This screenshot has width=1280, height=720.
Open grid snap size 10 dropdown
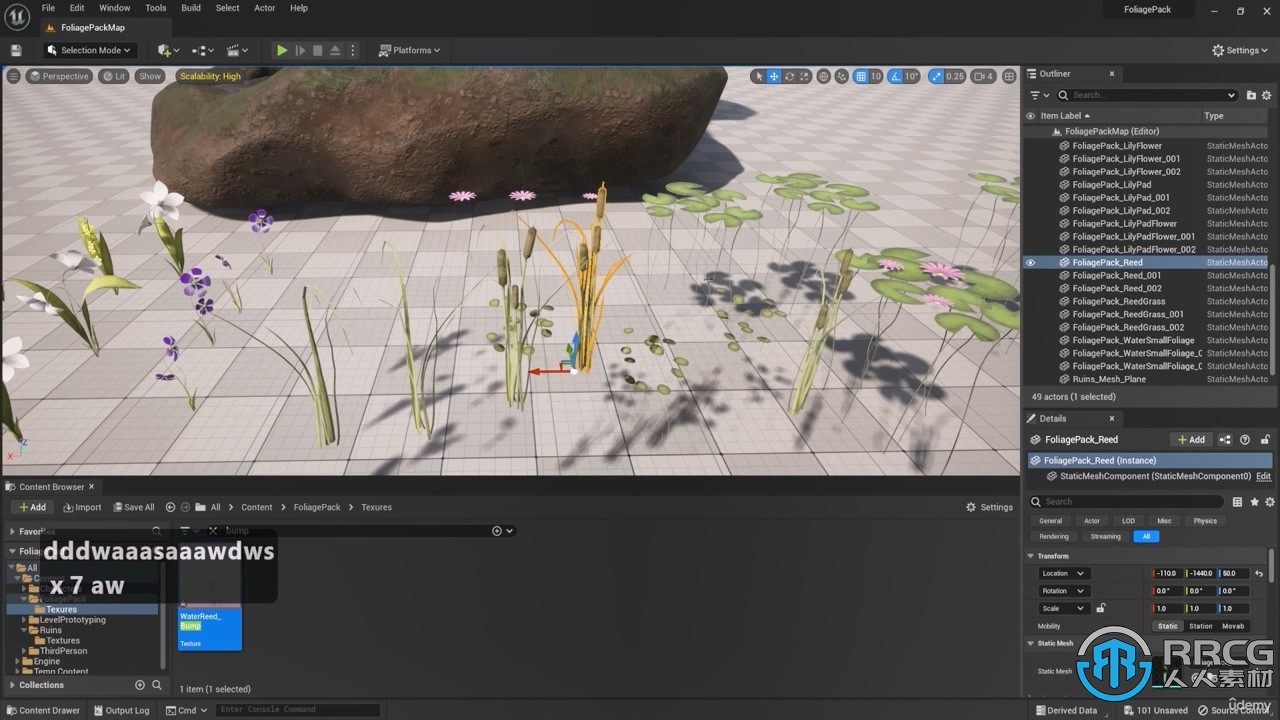point(875,76)
